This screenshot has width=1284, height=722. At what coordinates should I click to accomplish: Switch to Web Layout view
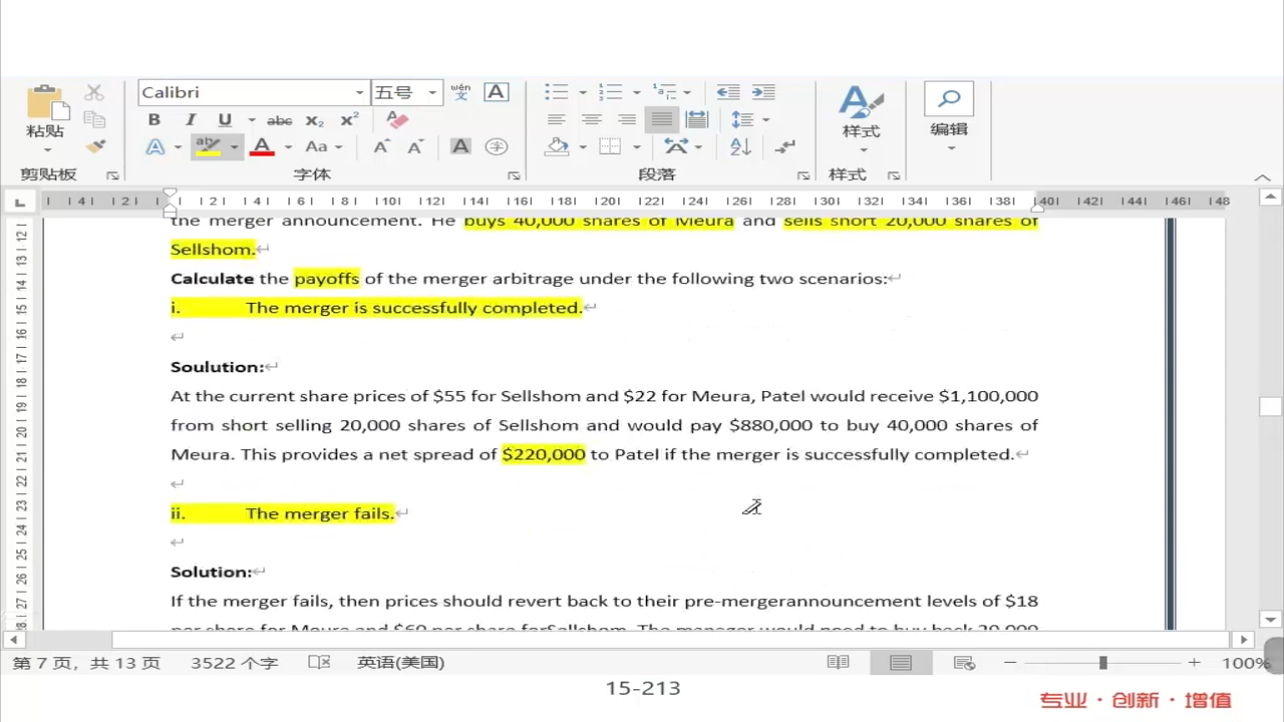click(964, 662)
